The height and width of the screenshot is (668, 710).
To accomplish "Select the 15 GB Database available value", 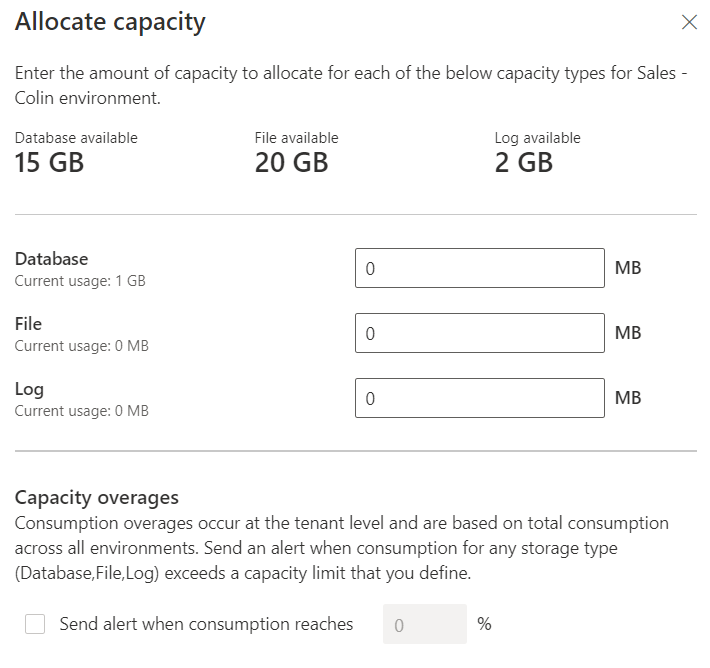I will pyautogui.click(x=49, y=163).
